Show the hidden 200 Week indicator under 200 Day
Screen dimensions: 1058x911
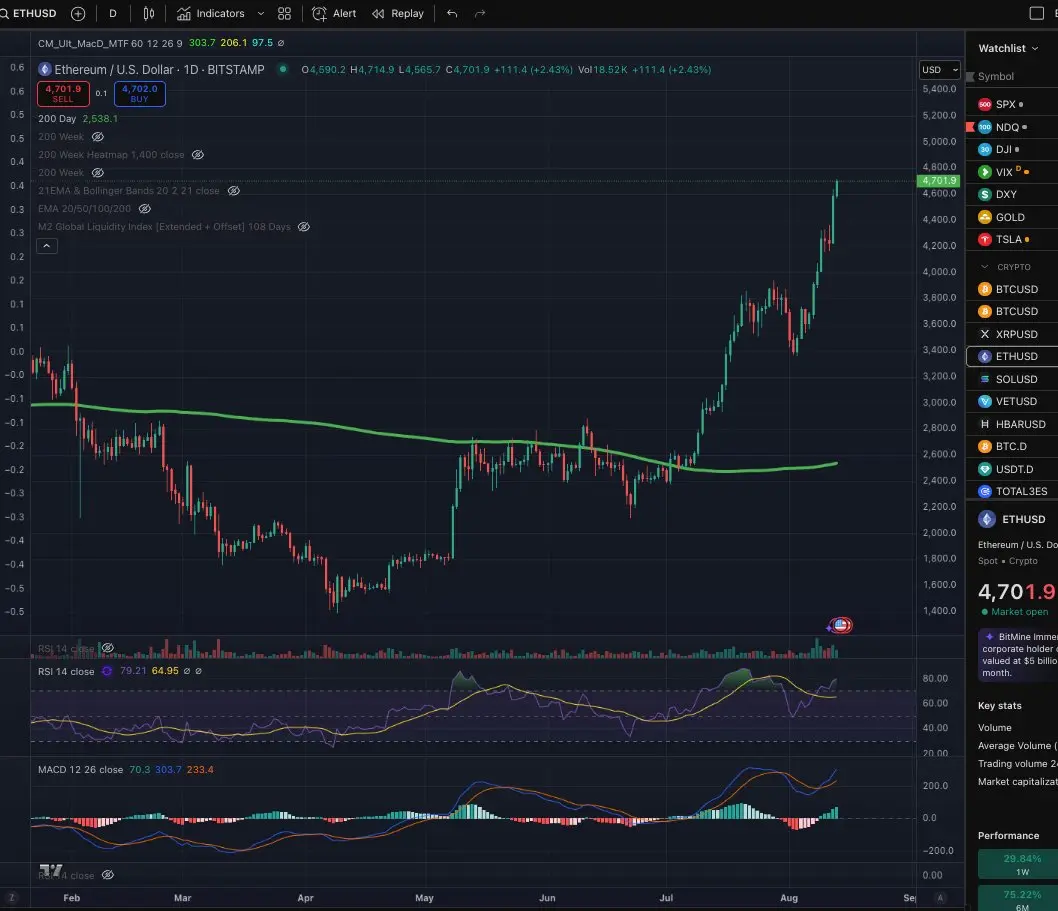pos(98,137)
